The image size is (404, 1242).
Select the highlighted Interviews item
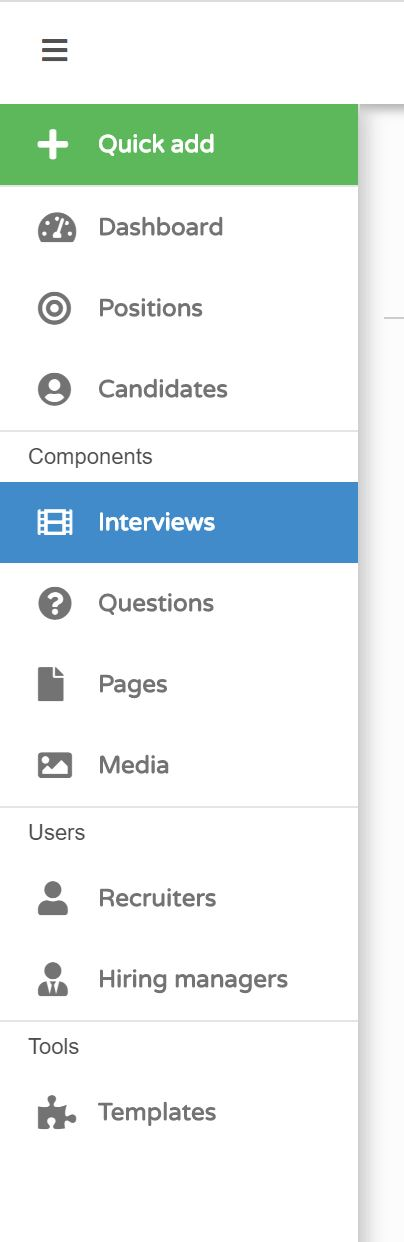point(179,522)
